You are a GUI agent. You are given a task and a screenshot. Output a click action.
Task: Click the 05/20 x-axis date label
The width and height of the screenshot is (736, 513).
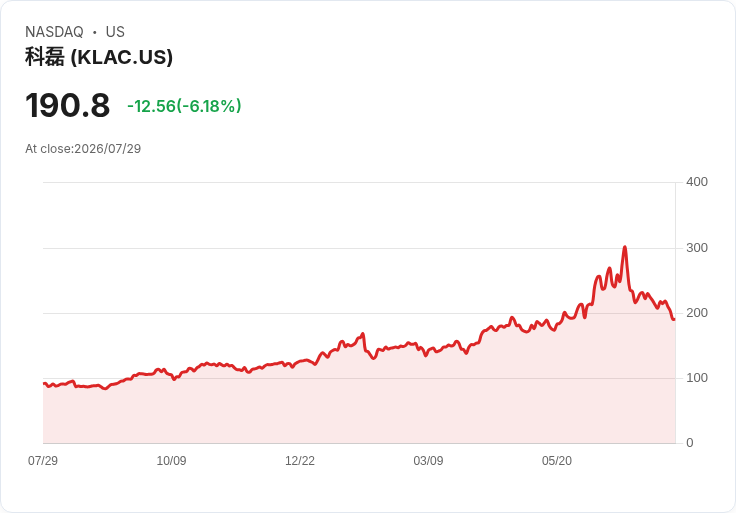click(557, 460)
